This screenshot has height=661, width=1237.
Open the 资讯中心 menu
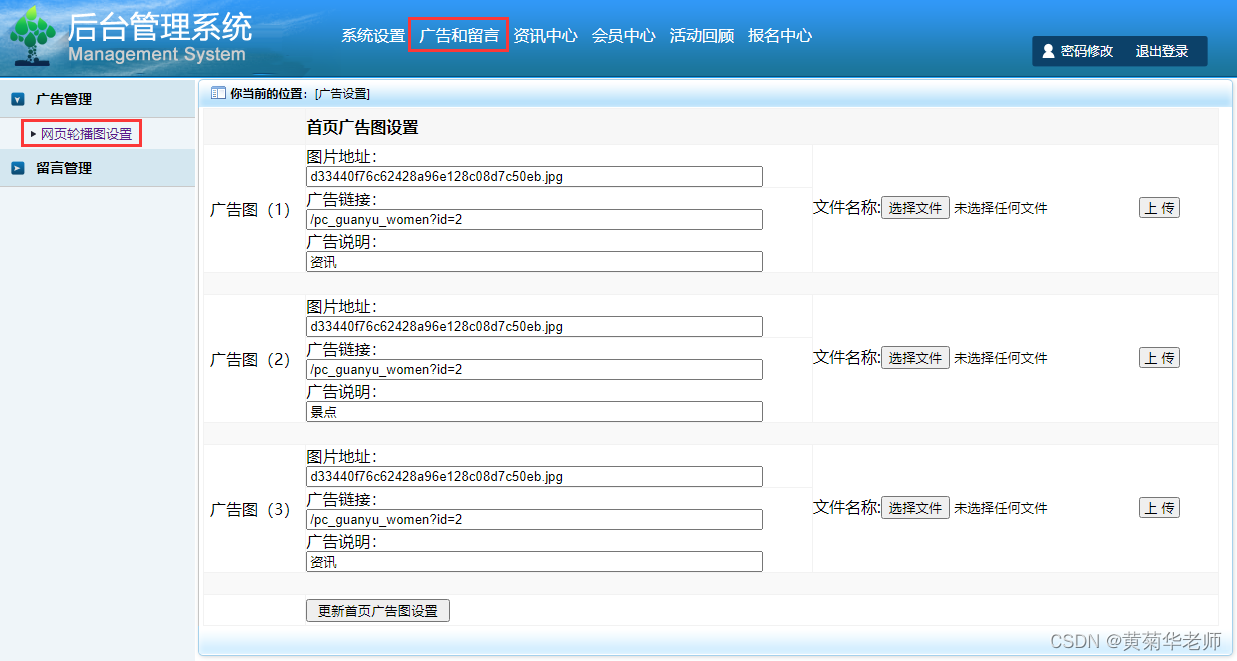pos(545,36)
